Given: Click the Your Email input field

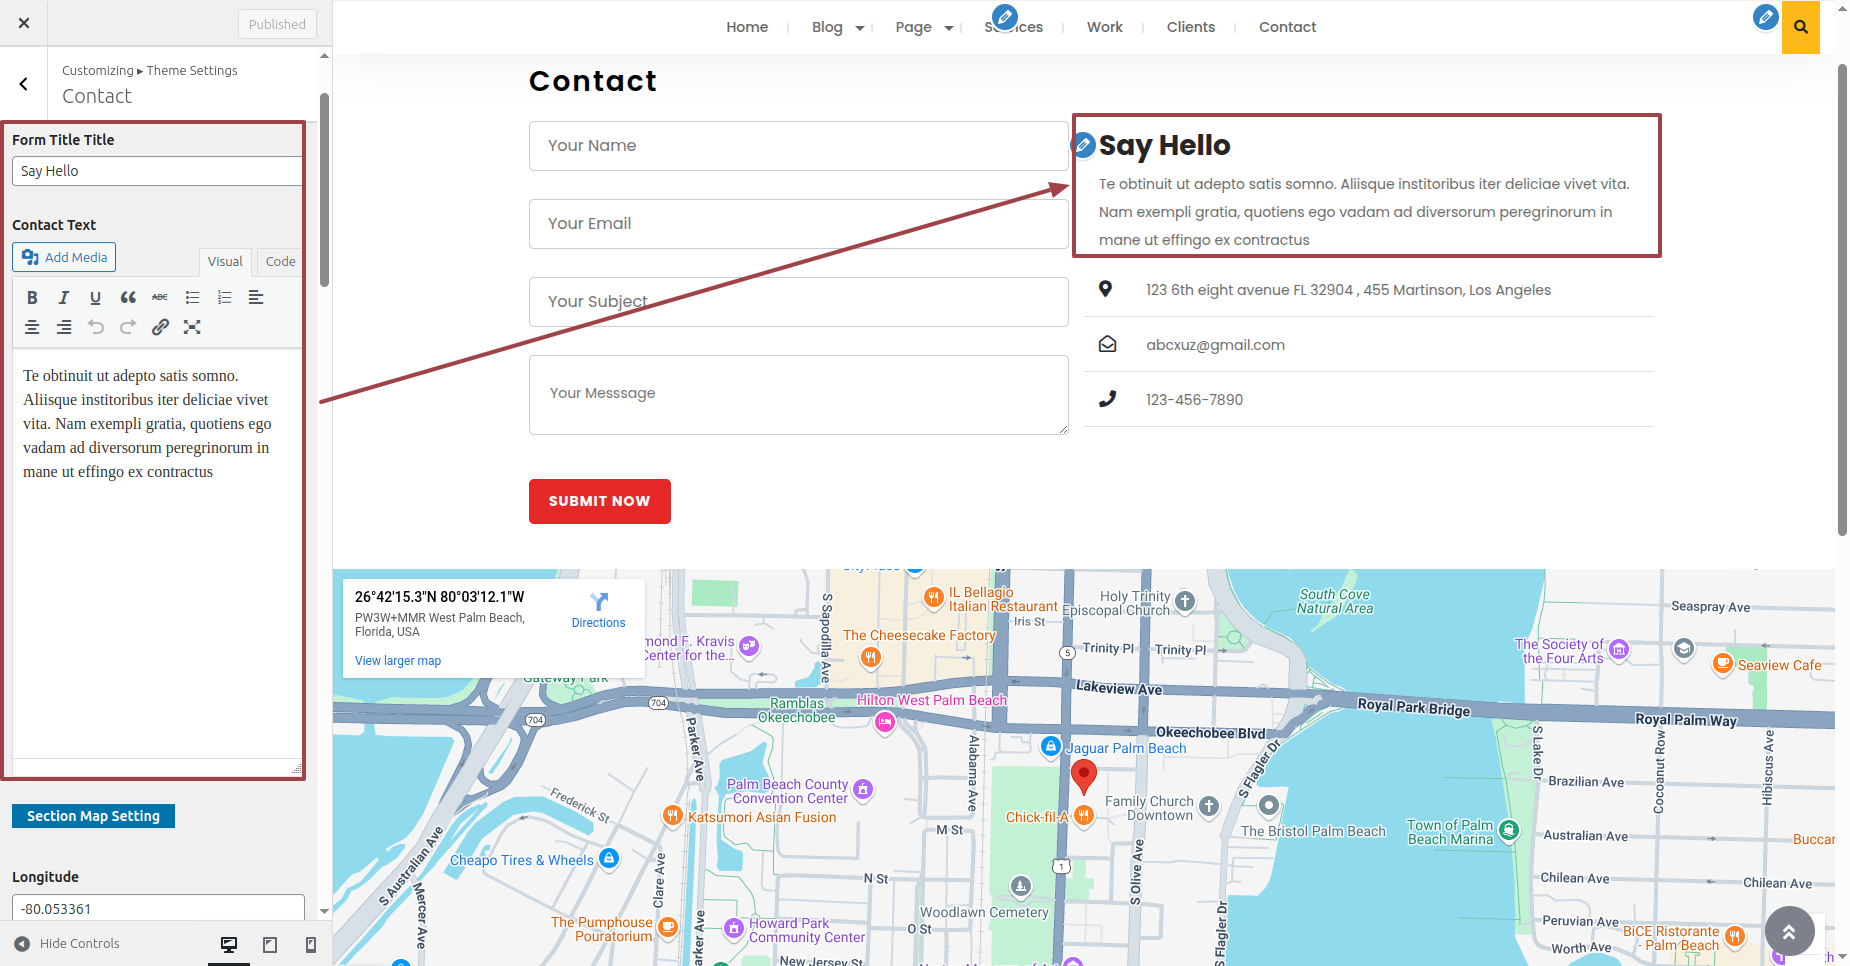Looking at the screenshot, I should tap(798, 224).
